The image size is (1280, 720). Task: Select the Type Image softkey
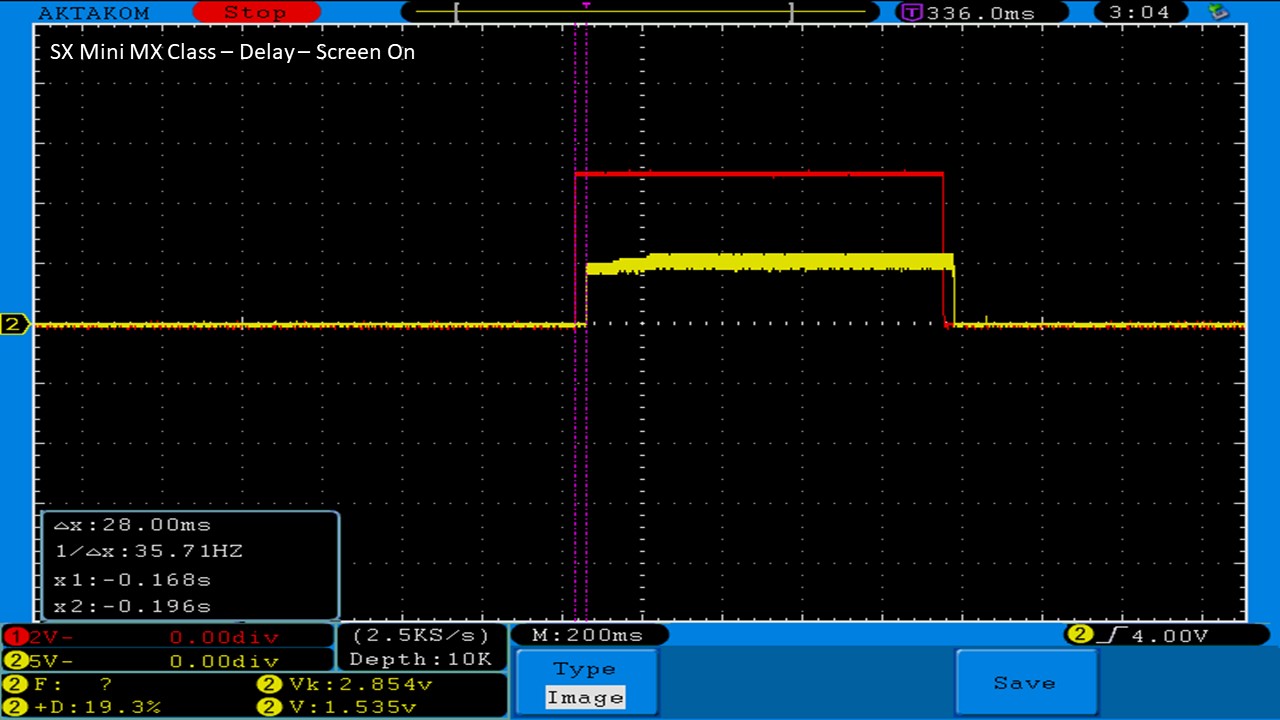point(585,682)
